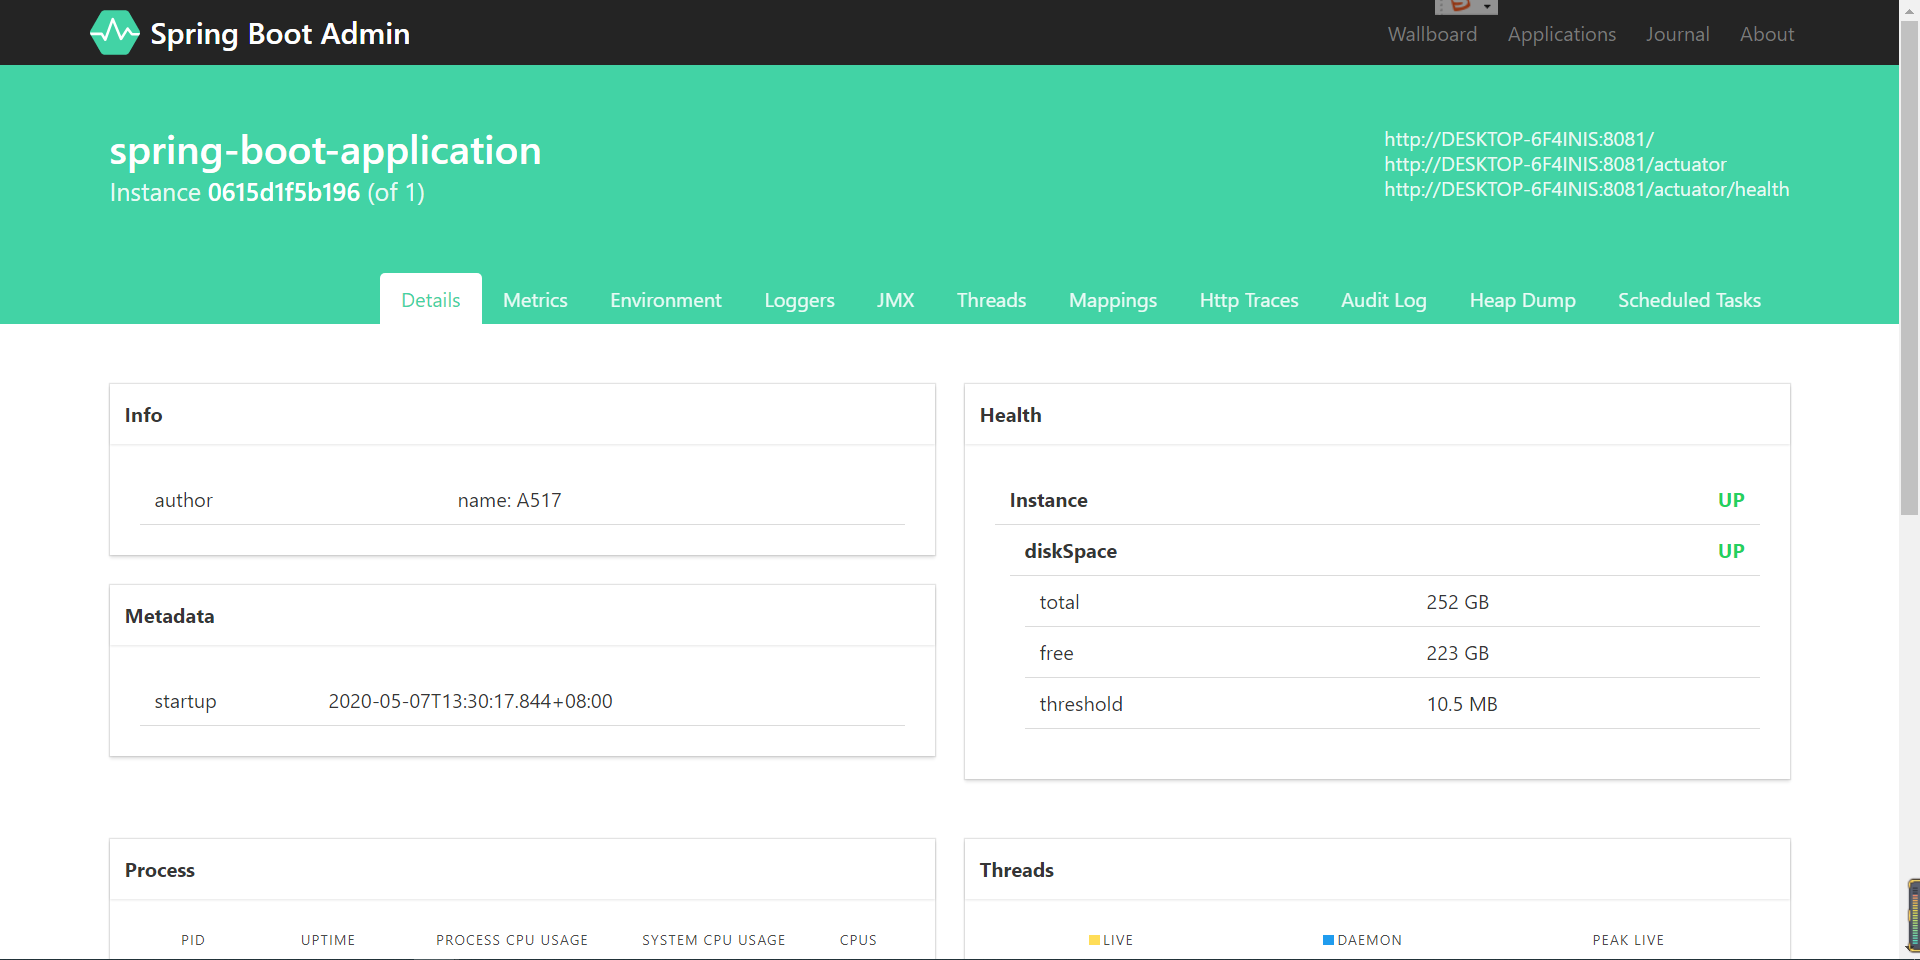Click the PEAK LIVE label

pyautogui.click(x=1628, y=940)
